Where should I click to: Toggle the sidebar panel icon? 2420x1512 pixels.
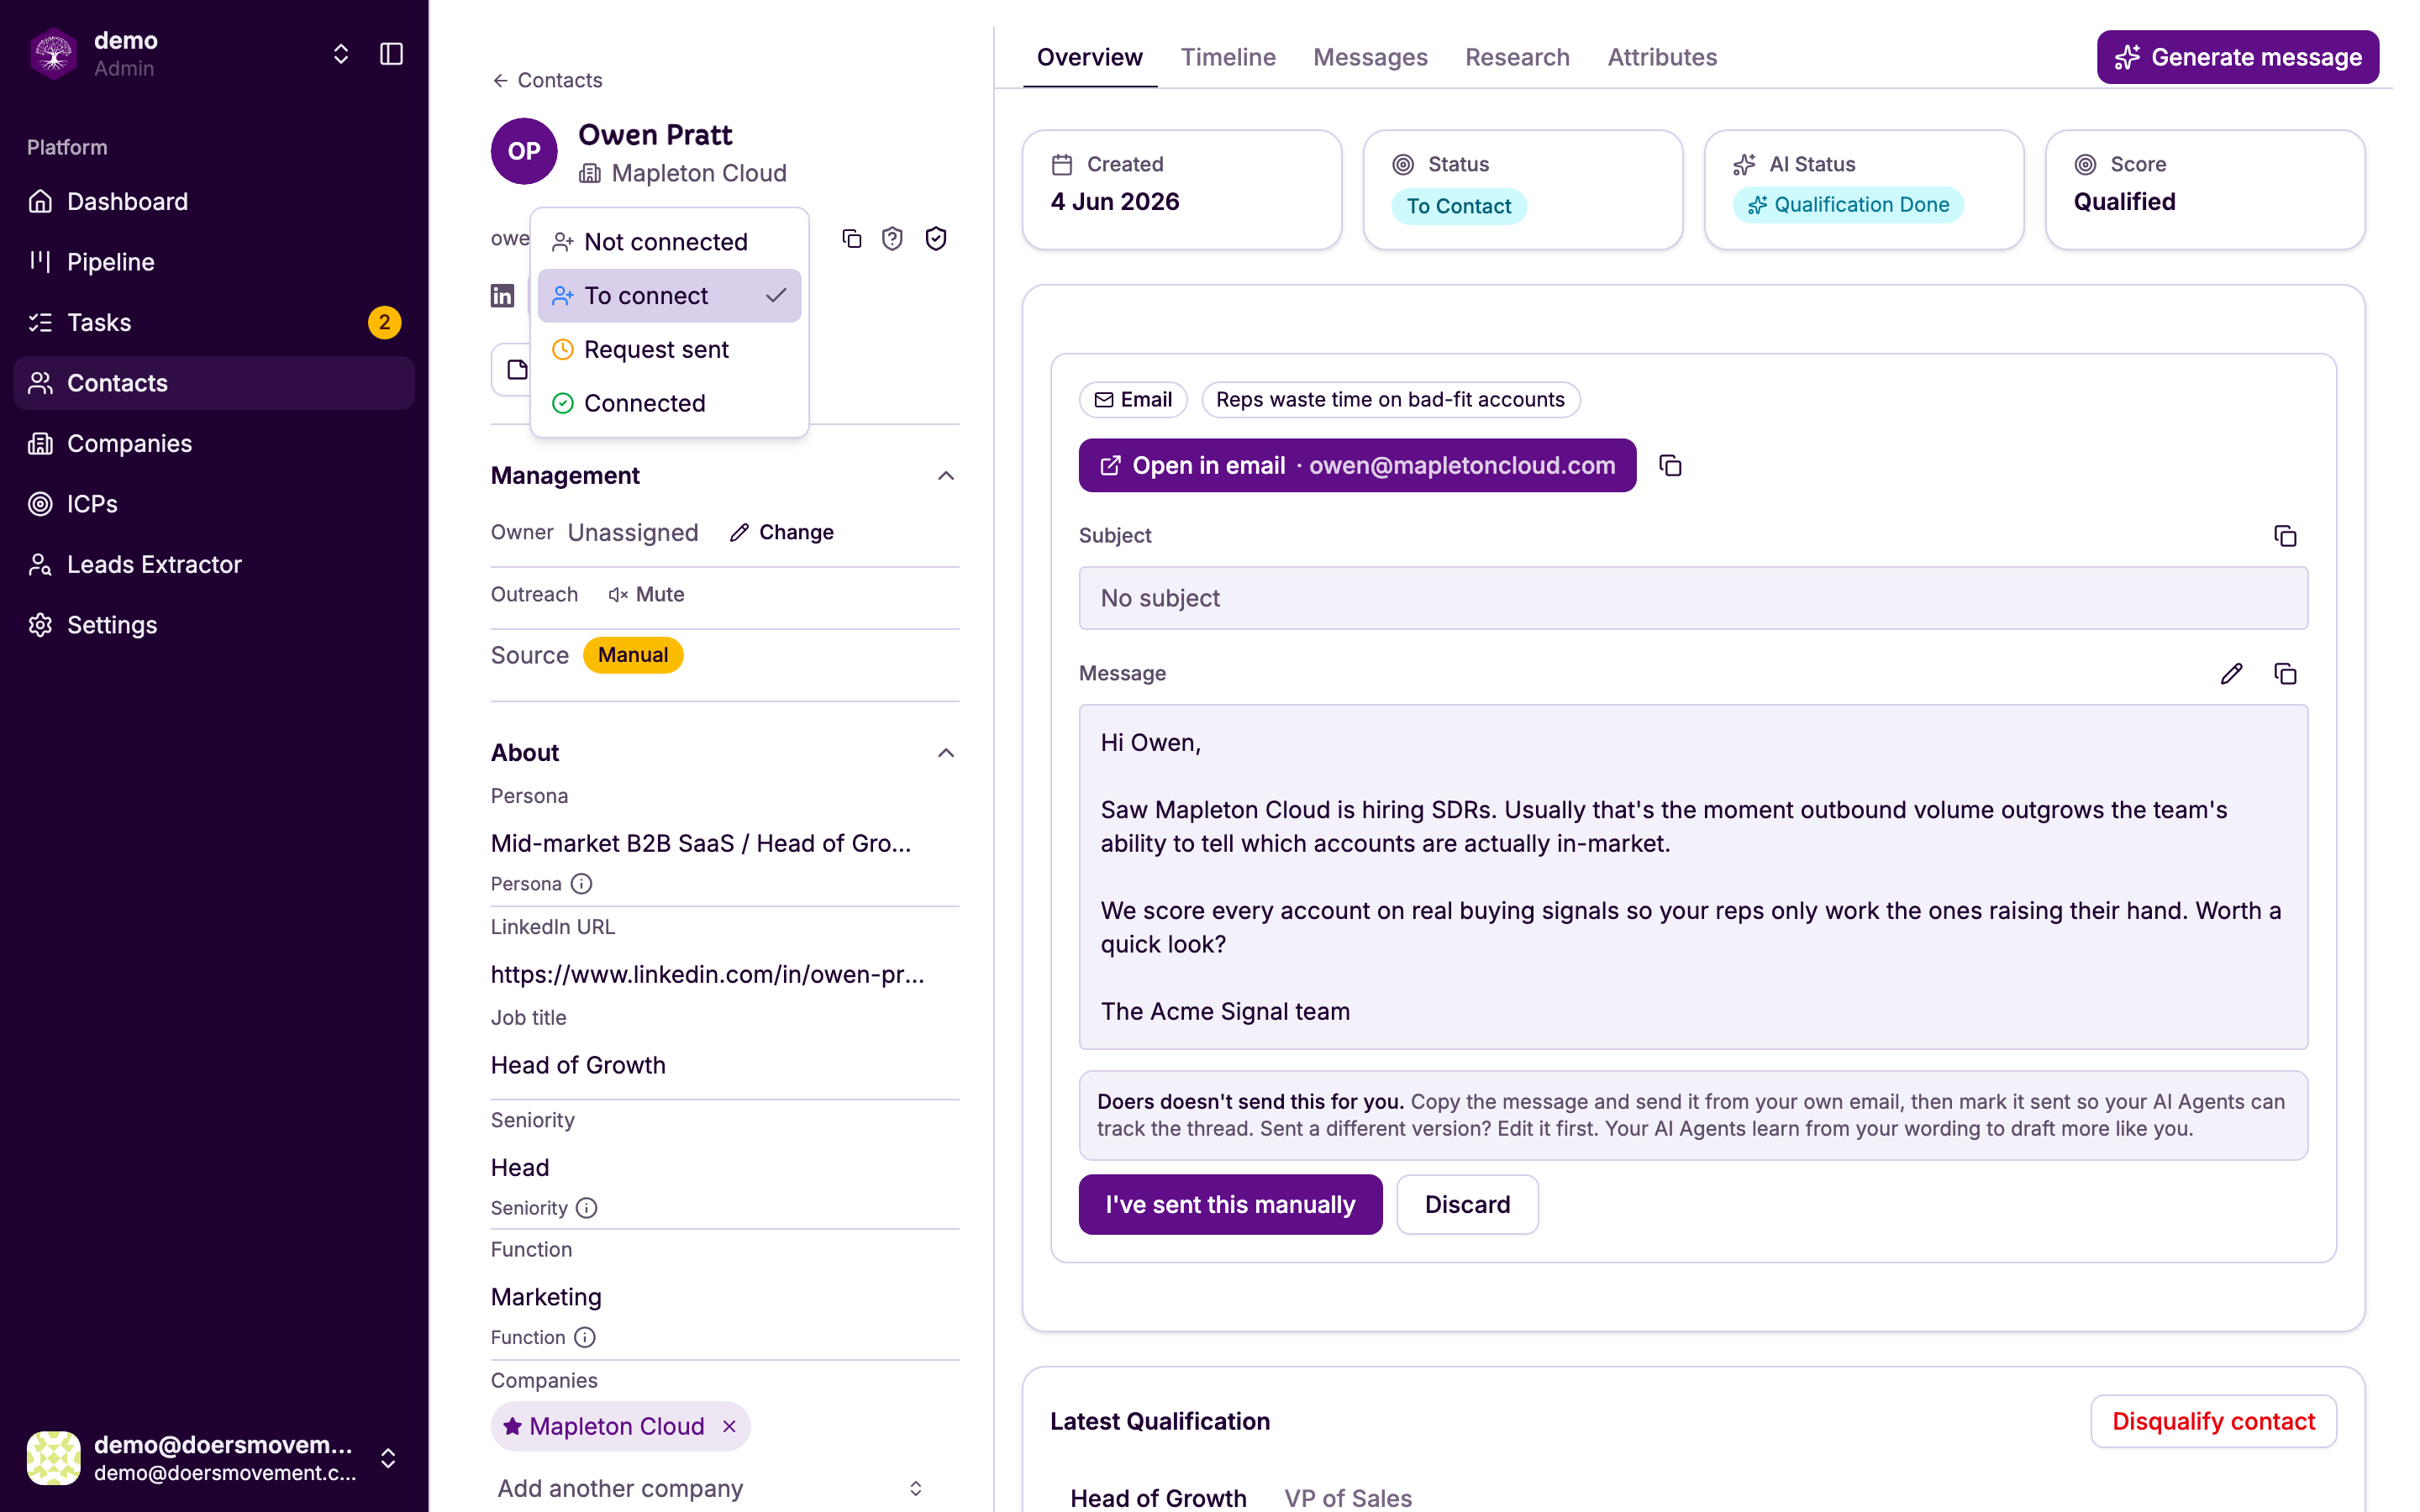click(x=391, y=54)
